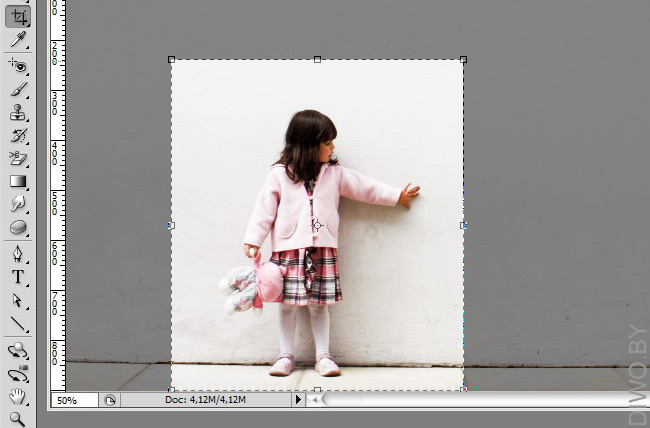Click the top-center crop box handle

317,60
